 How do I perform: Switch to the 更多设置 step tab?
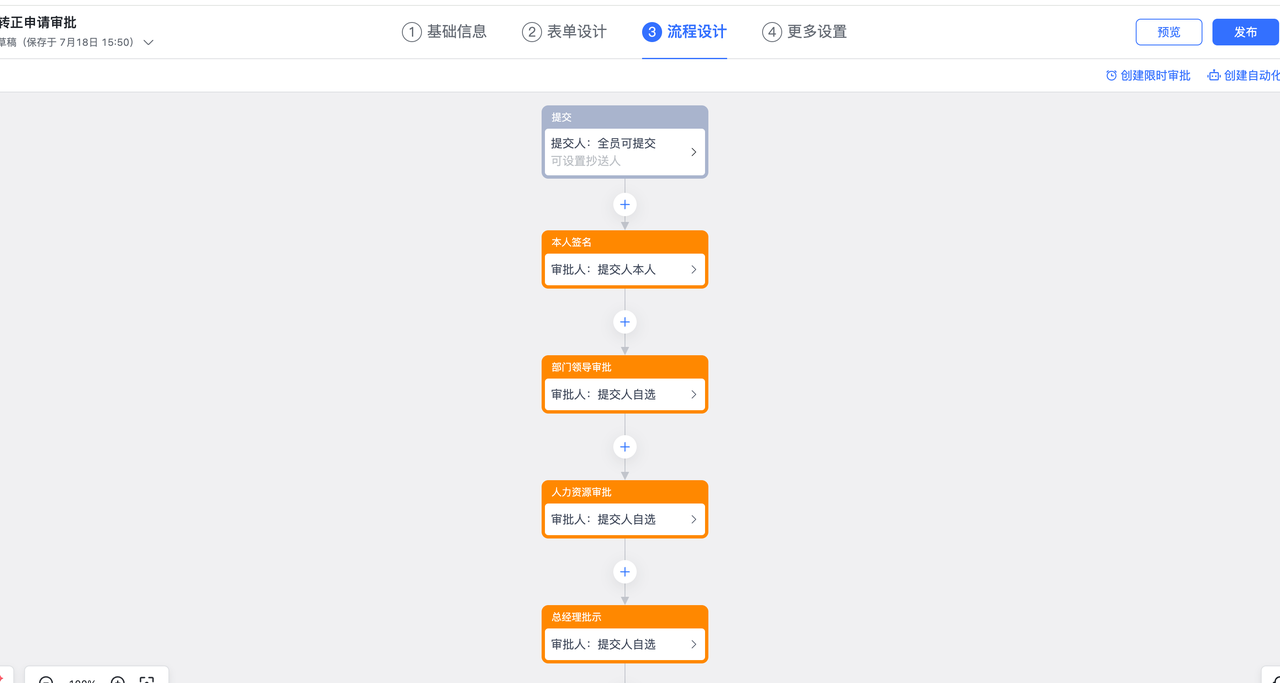coord(804,31)
